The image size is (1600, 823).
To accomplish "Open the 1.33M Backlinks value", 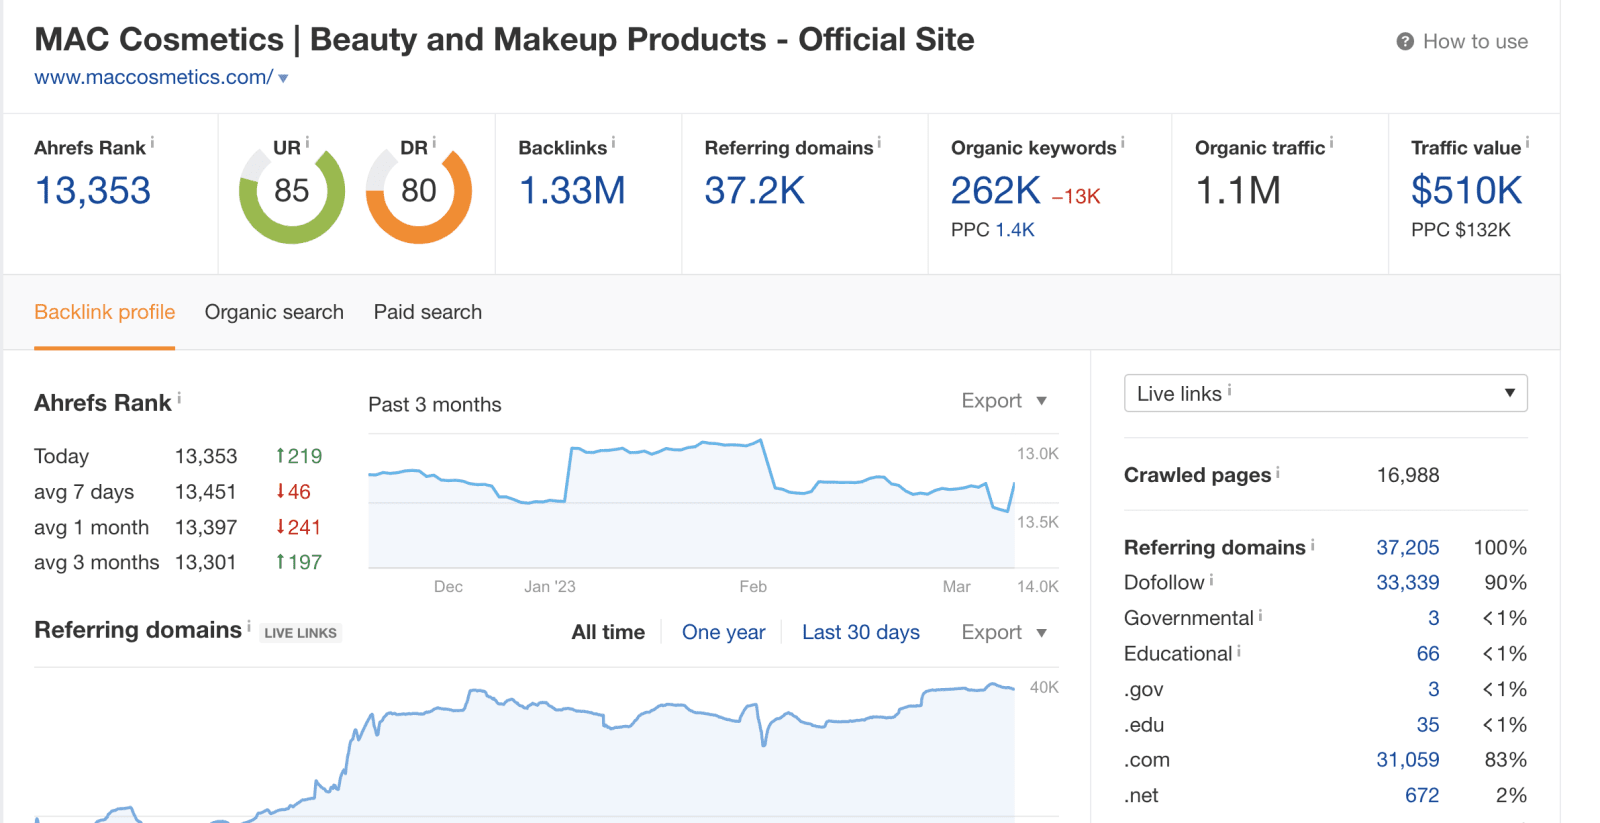I will click(x=572, y=191).
